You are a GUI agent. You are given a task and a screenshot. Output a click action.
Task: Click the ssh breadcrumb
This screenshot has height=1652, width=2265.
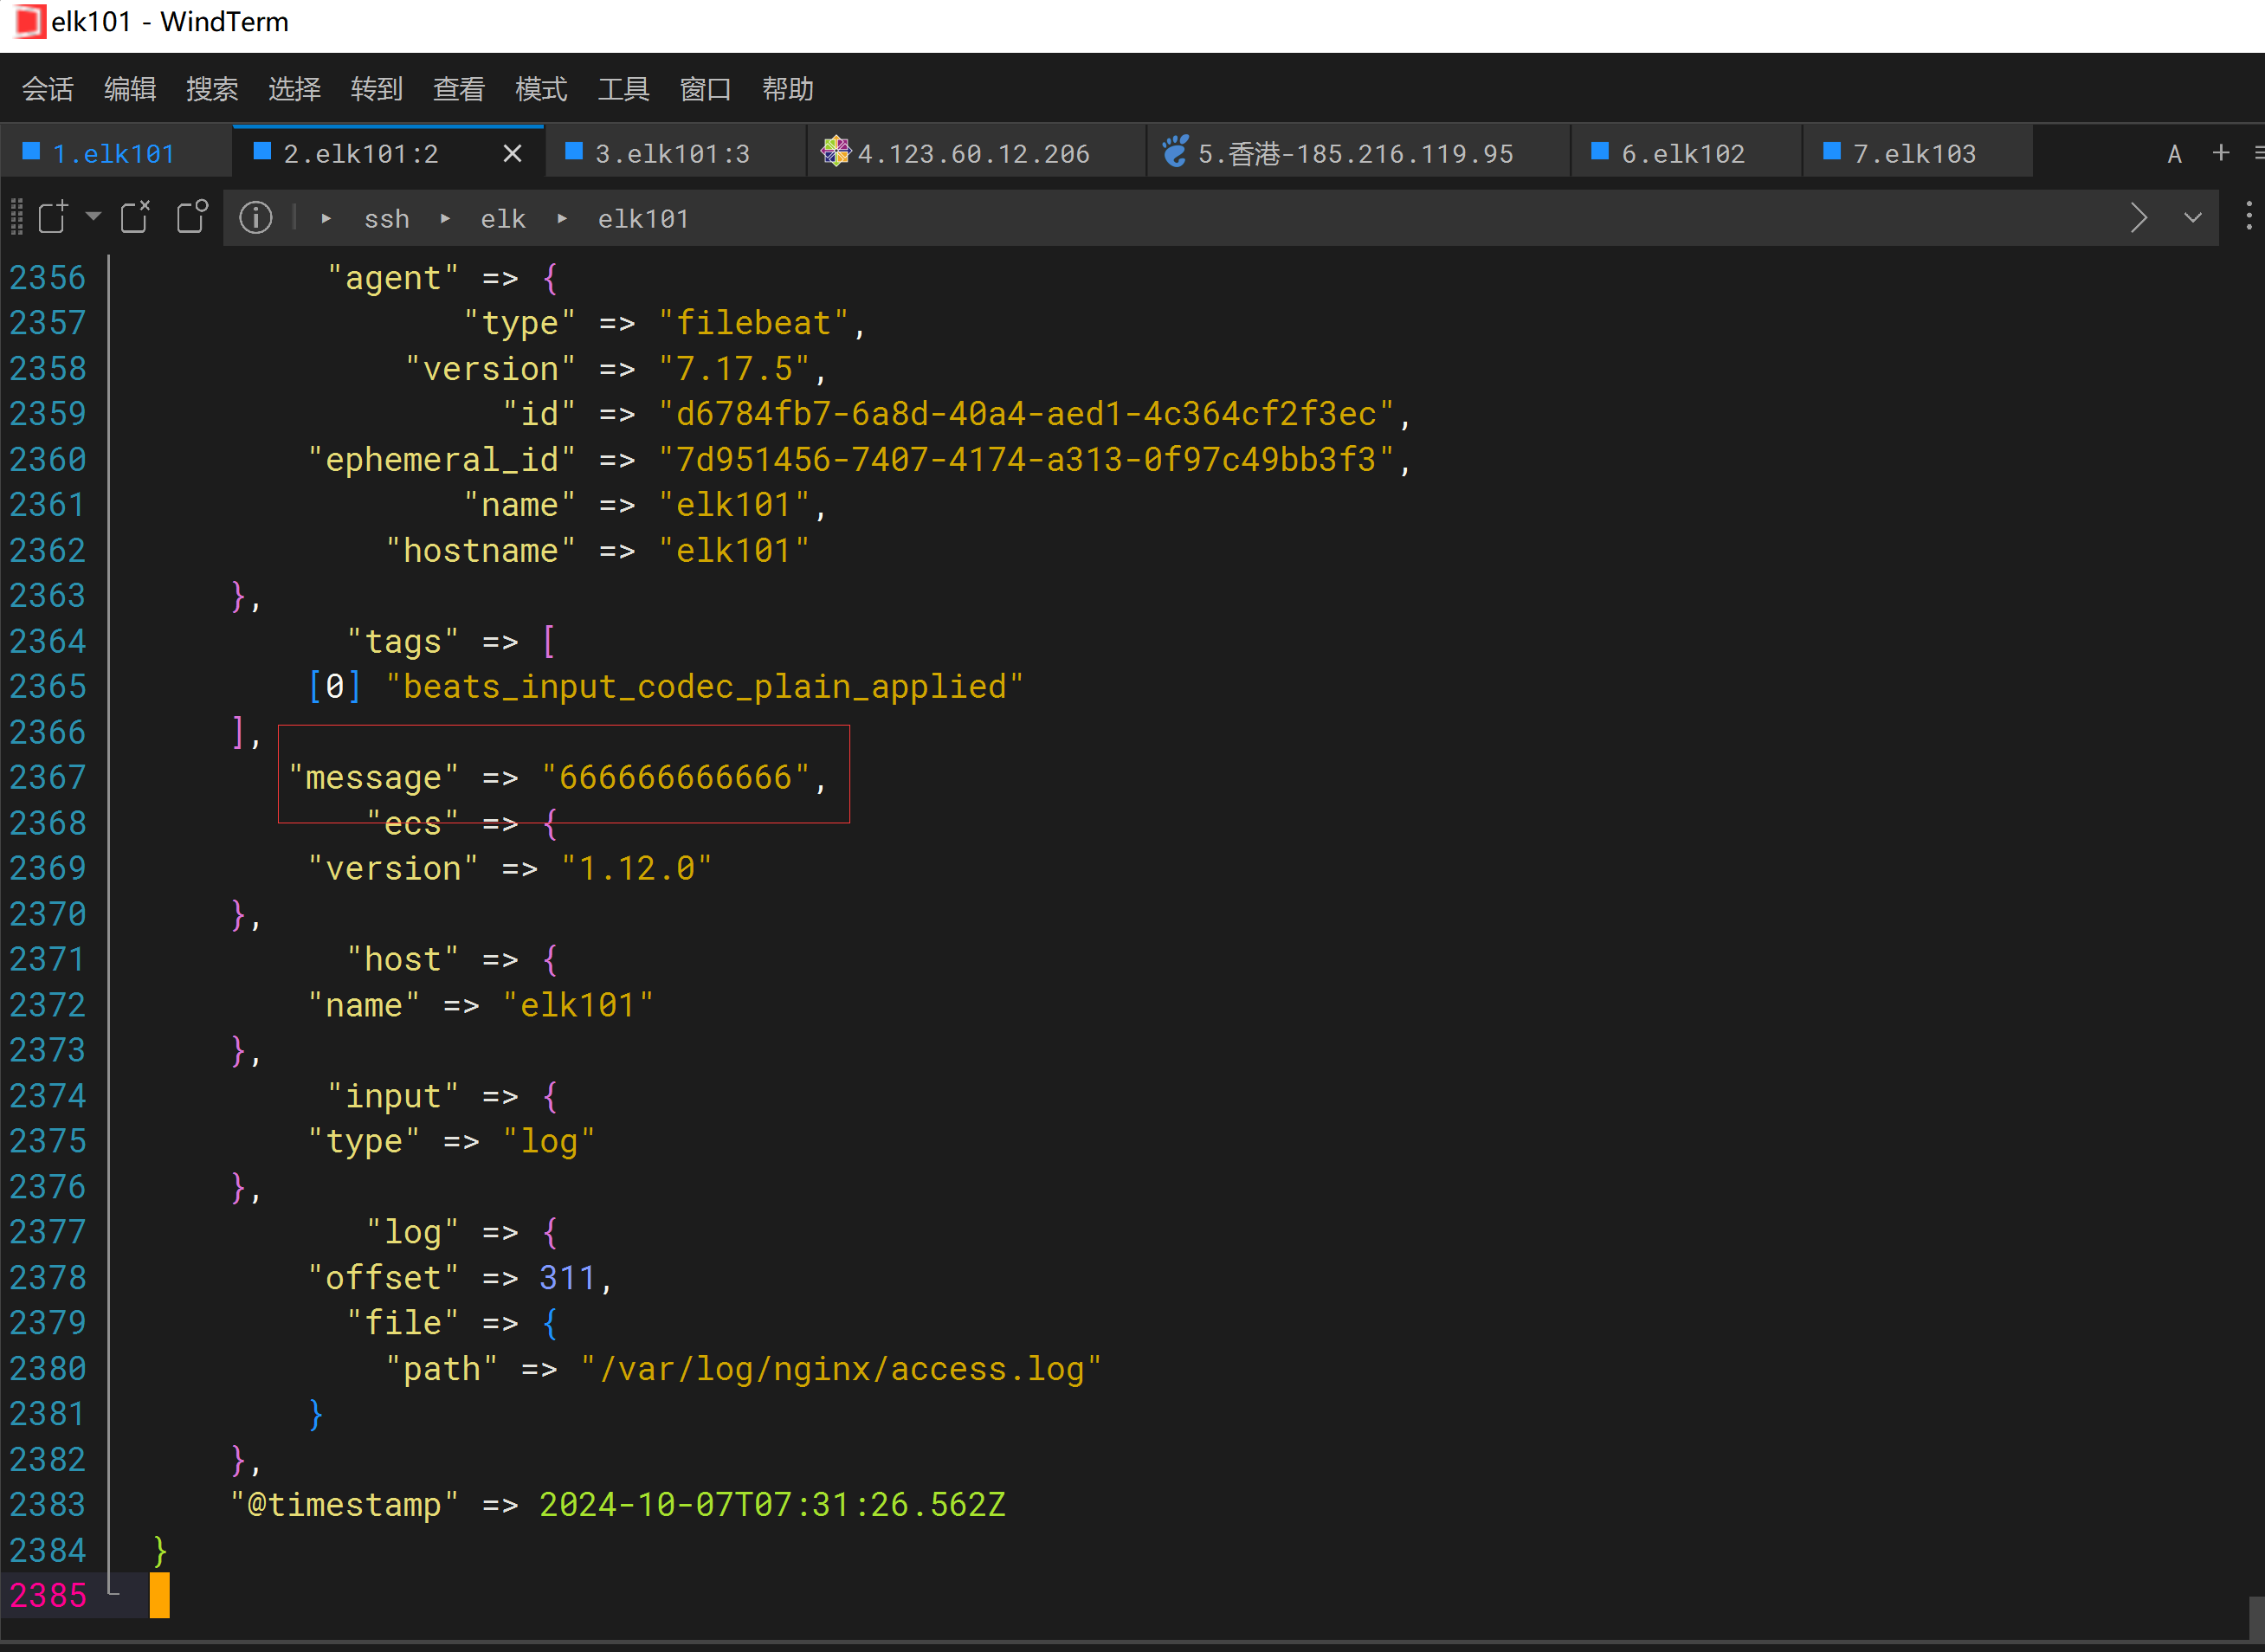(386, 219)
